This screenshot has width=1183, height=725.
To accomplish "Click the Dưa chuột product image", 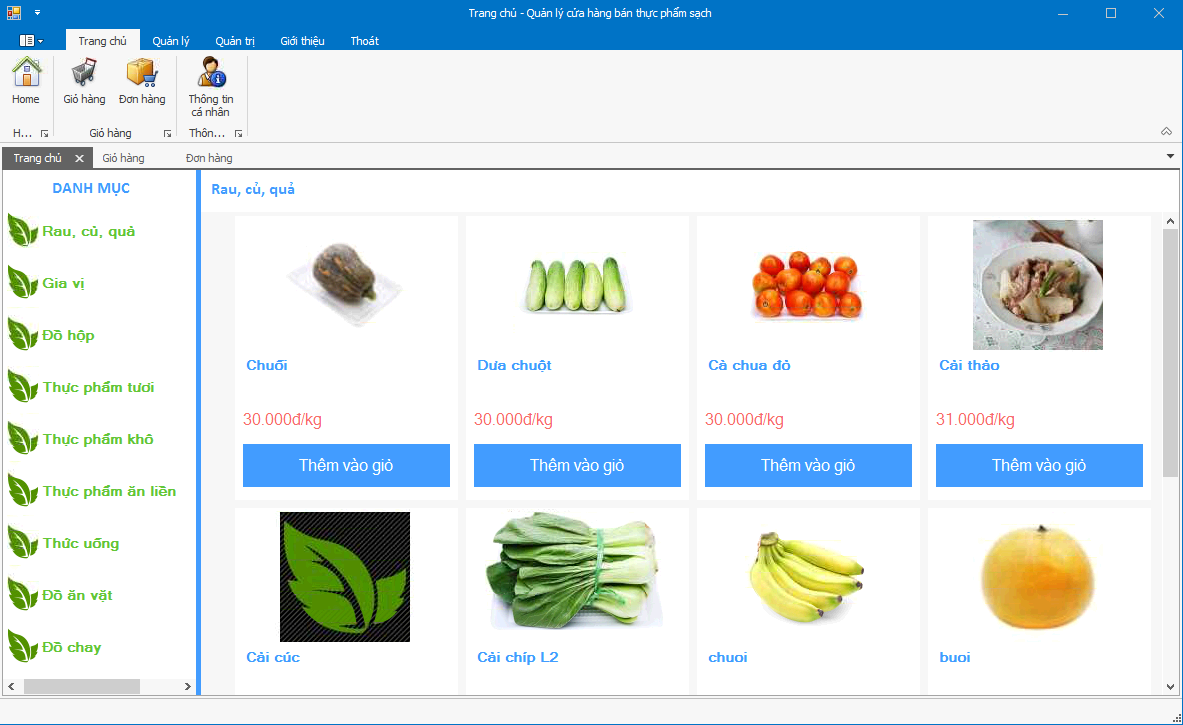I will pyautogui.click(x=575, y=285).
